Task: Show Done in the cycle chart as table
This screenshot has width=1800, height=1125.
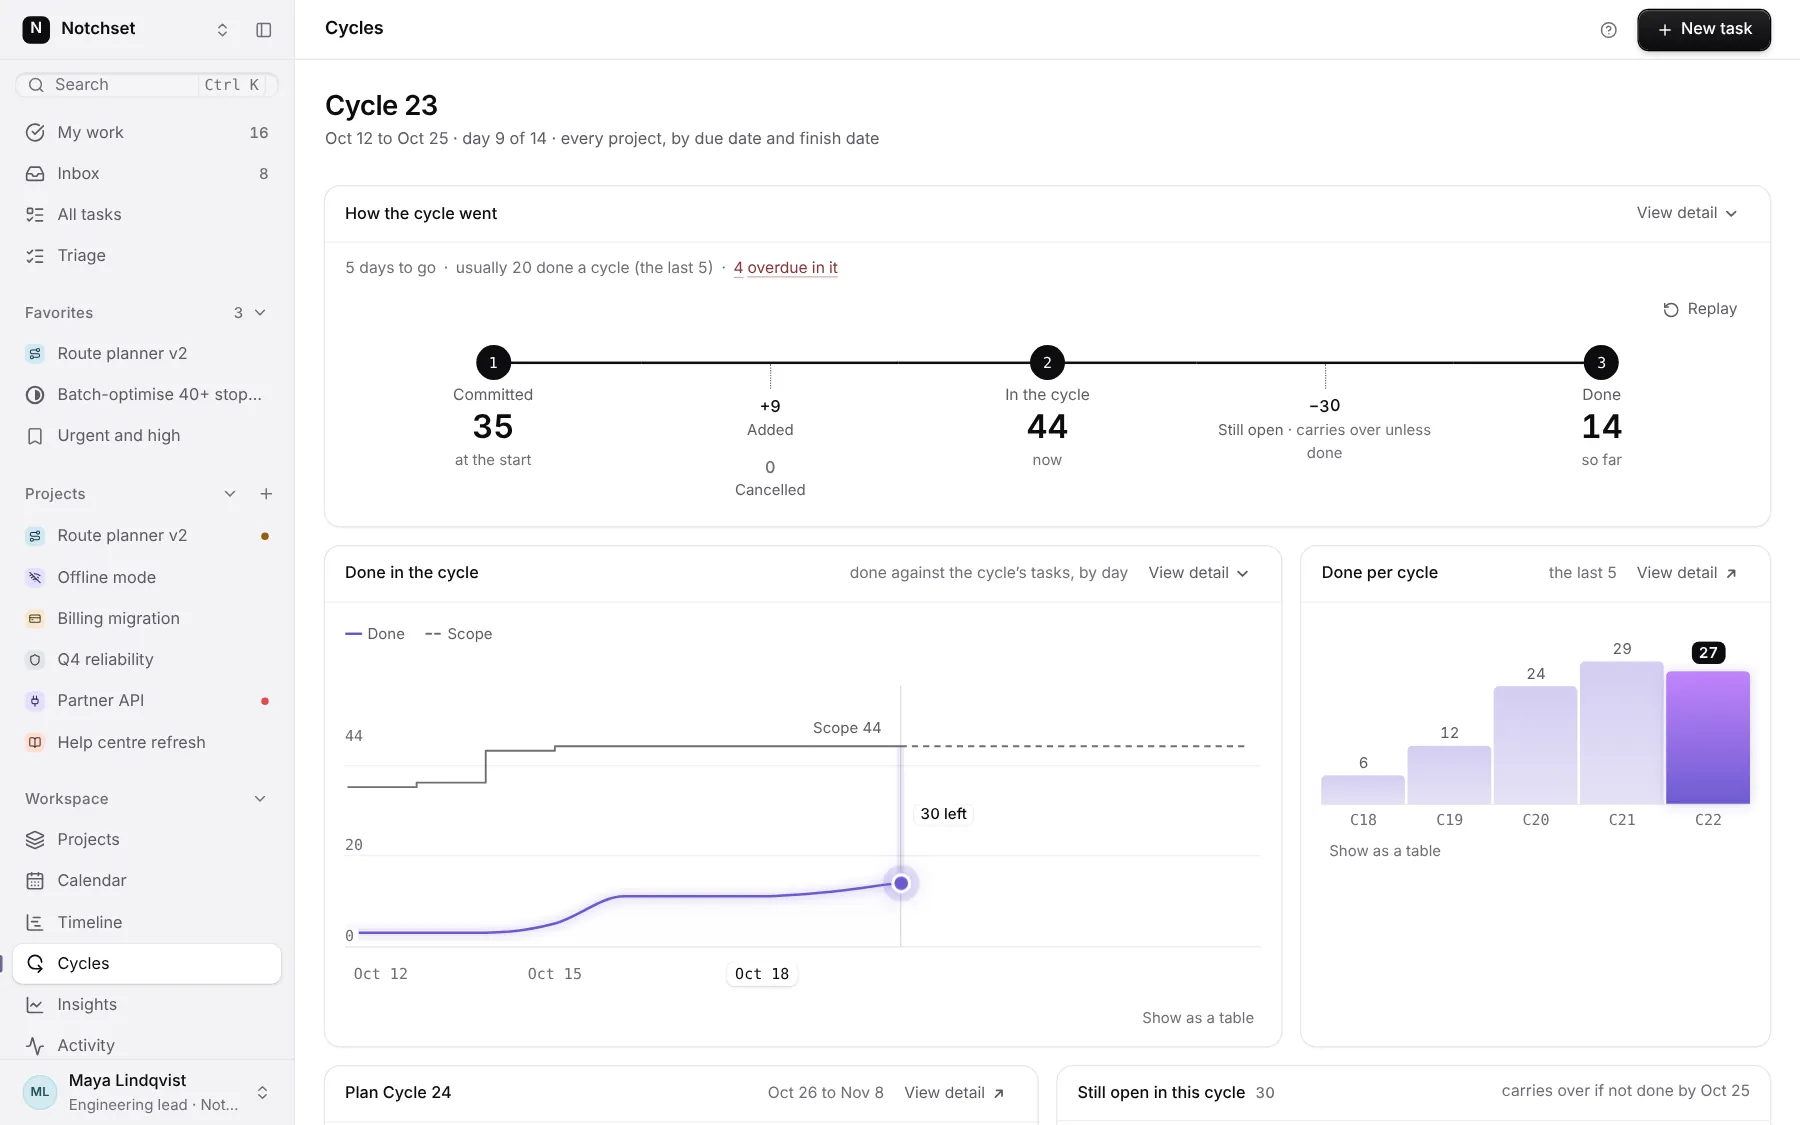Action: click(1198, 1018)
